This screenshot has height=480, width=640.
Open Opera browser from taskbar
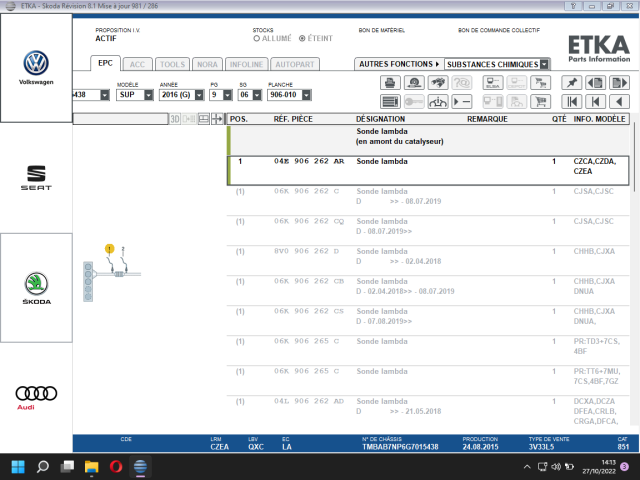pos(116,466)
